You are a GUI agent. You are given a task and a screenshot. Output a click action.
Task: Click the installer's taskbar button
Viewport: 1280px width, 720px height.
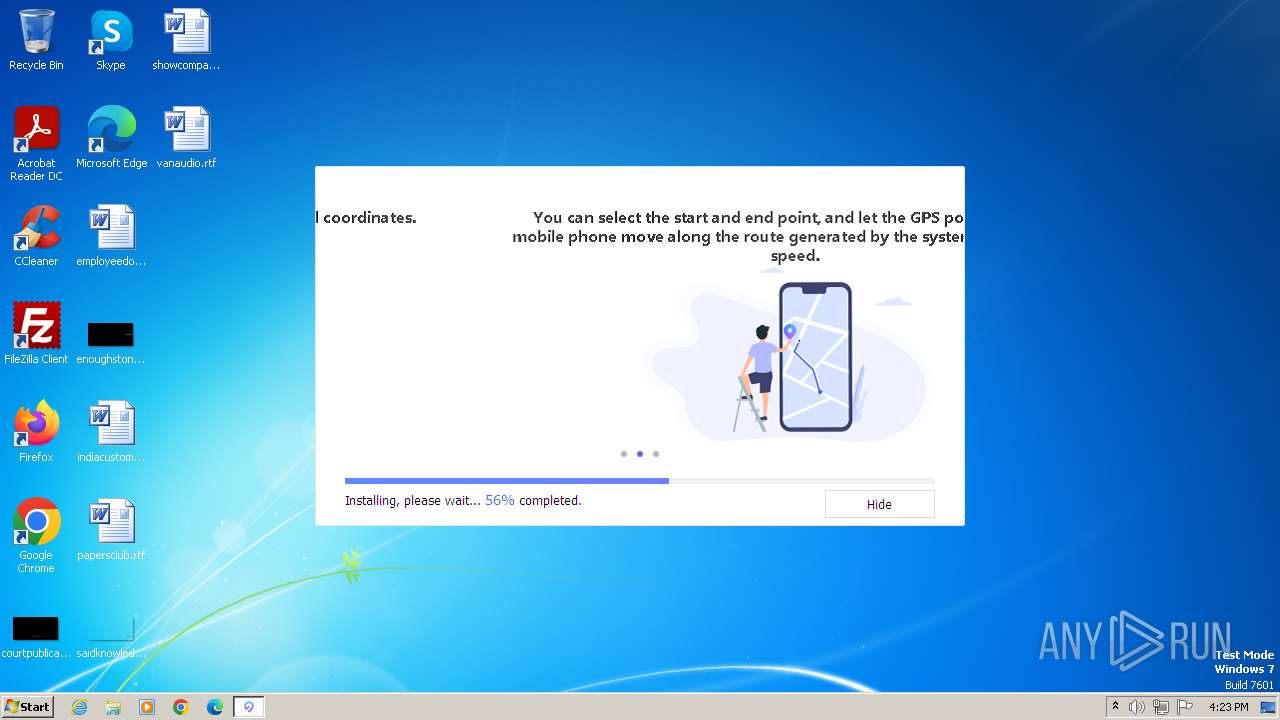249,707
